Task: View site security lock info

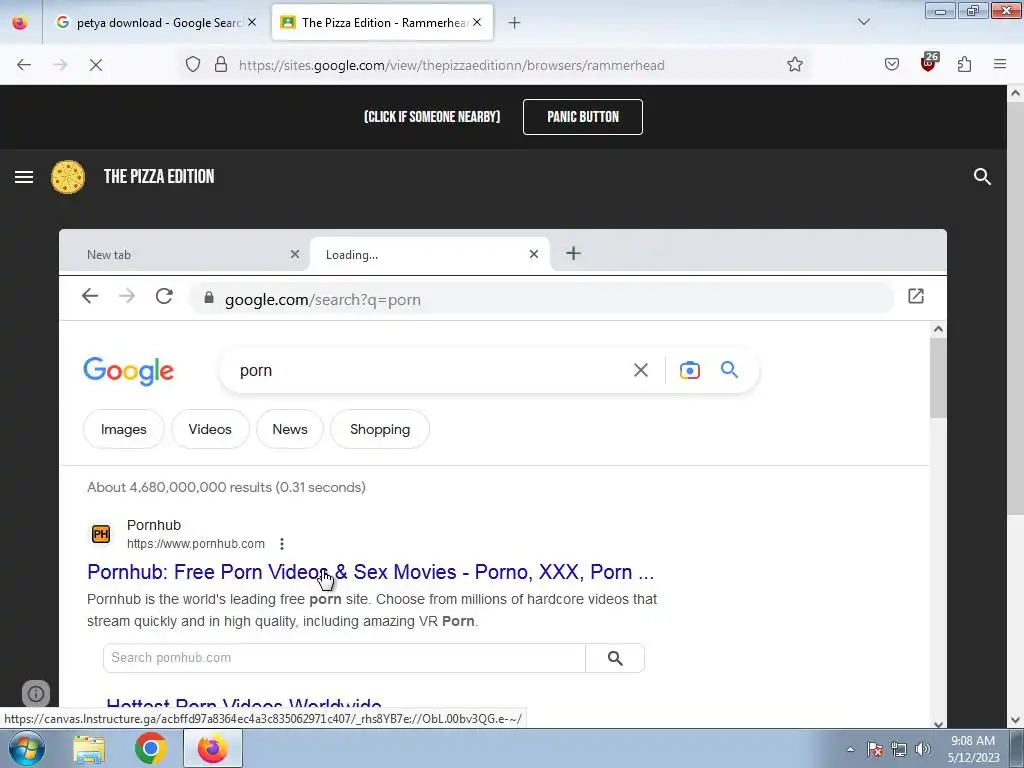Action: click(221, 65)
